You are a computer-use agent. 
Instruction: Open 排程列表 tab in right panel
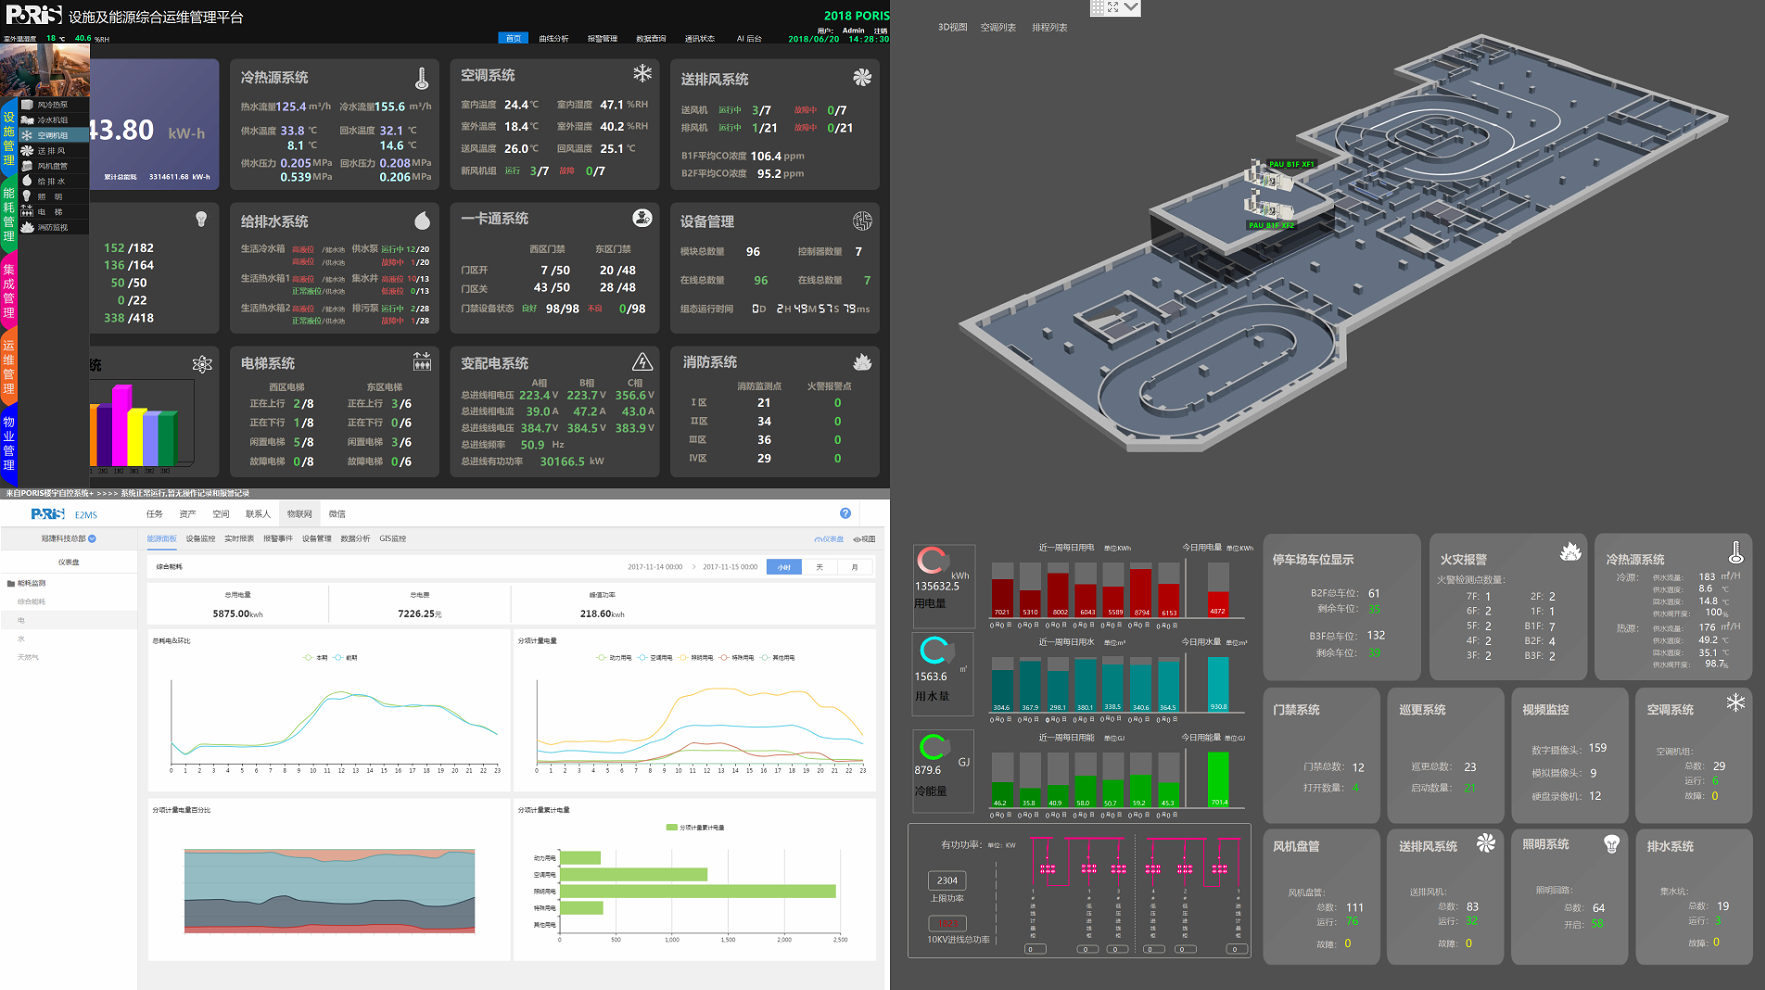(1049, 28)
